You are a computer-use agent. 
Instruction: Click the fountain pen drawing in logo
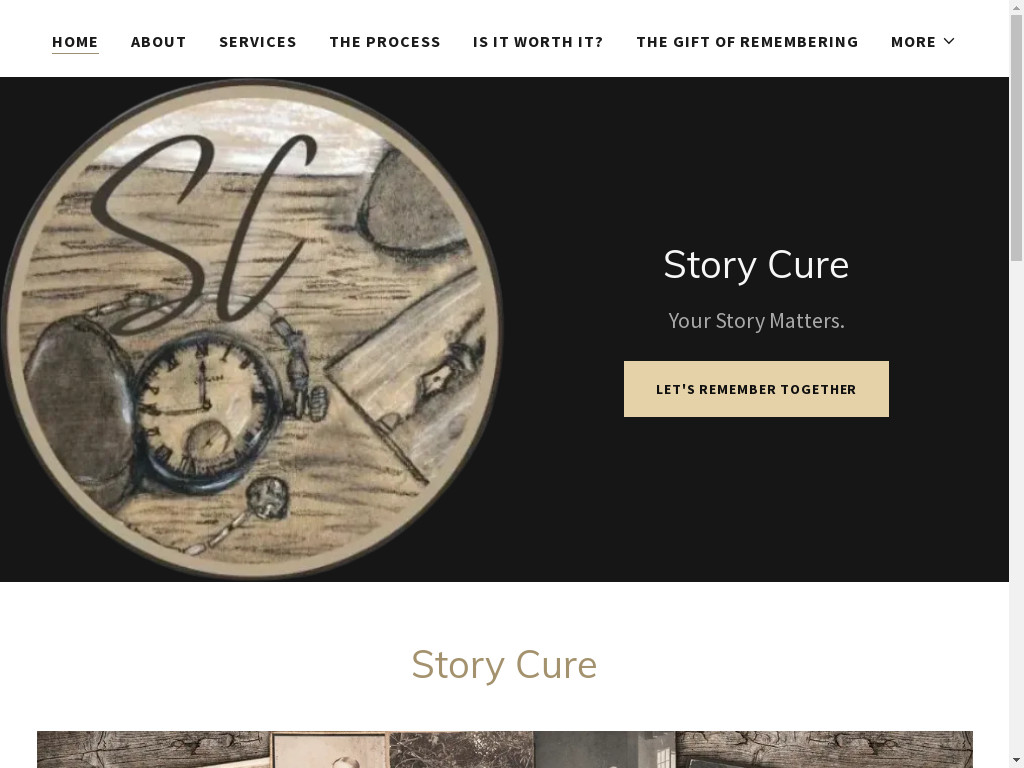tap(451, 371)
